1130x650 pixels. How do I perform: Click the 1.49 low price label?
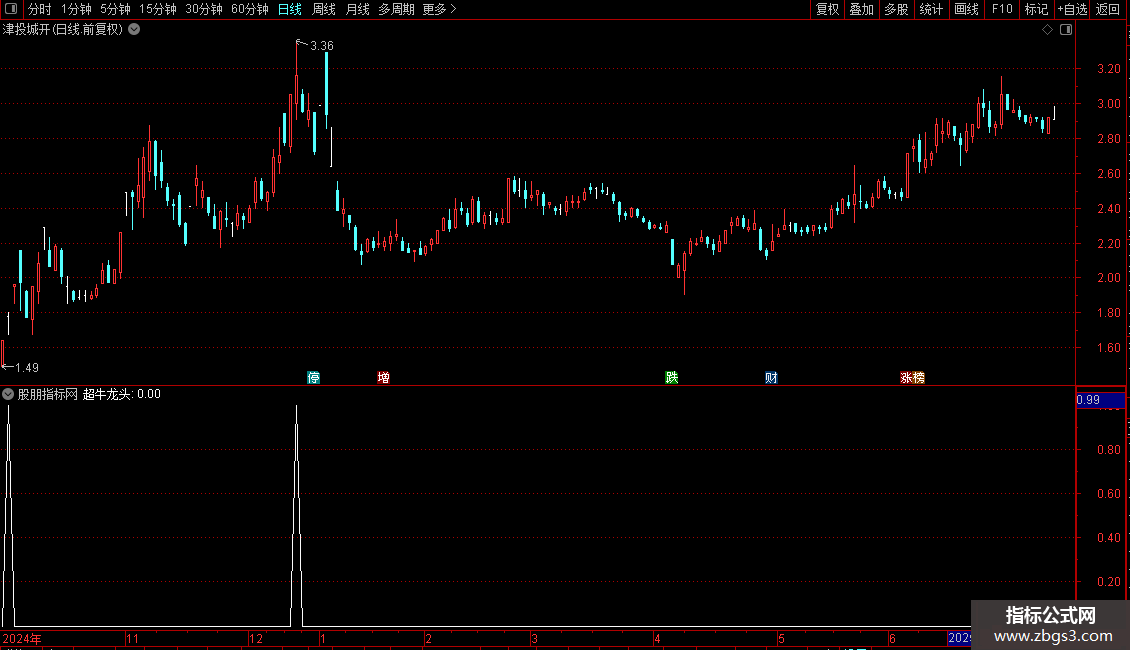(x=27, y=368)
